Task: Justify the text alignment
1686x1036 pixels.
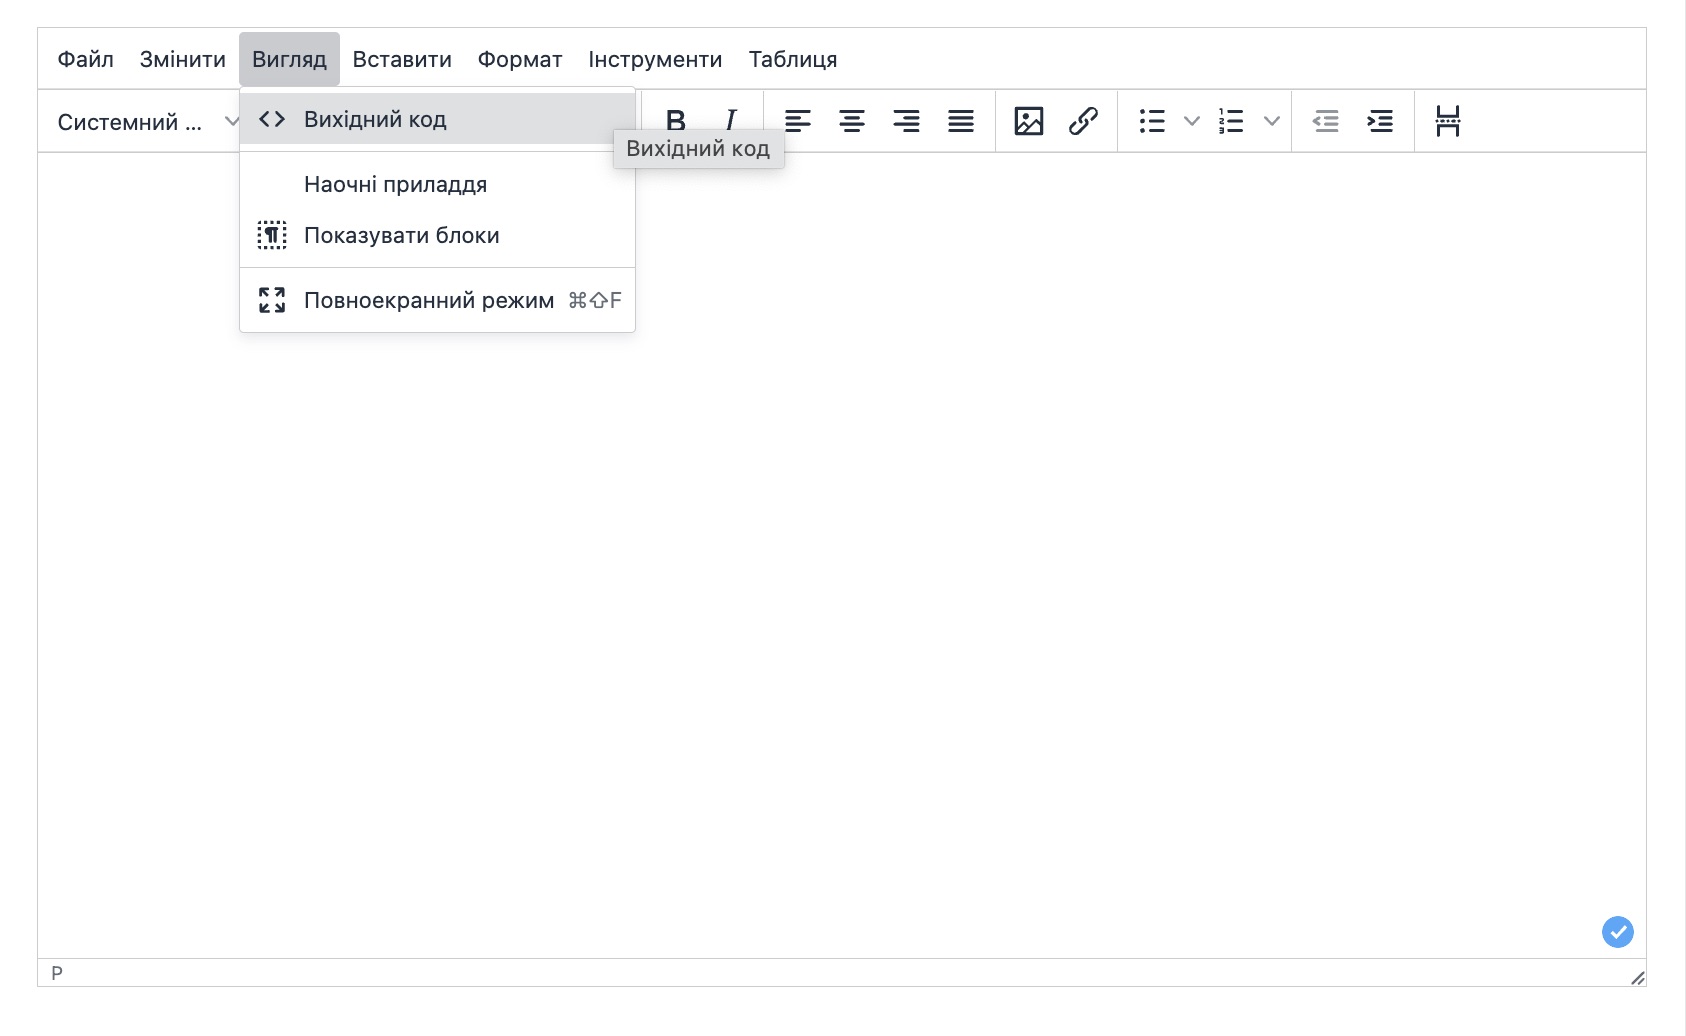Action: pyautogui.click(x=961, y=121)
